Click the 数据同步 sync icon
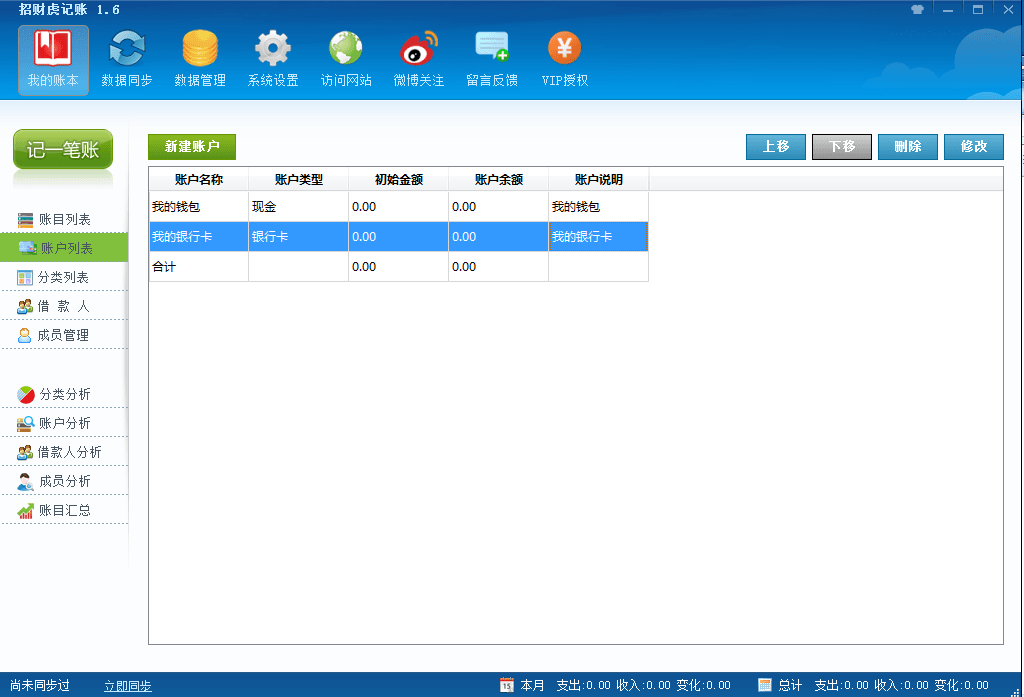The width and height of the screenshot is (1024, 697). (127, 50)
